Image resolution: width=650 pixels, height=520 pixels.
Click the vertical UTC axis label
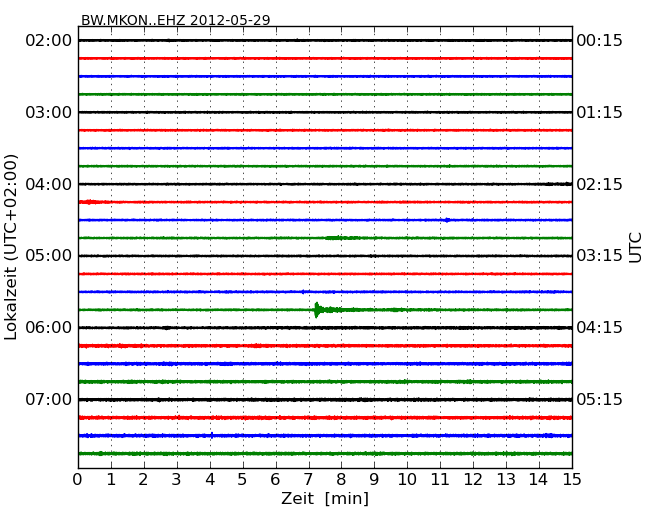tap(635, 248)
